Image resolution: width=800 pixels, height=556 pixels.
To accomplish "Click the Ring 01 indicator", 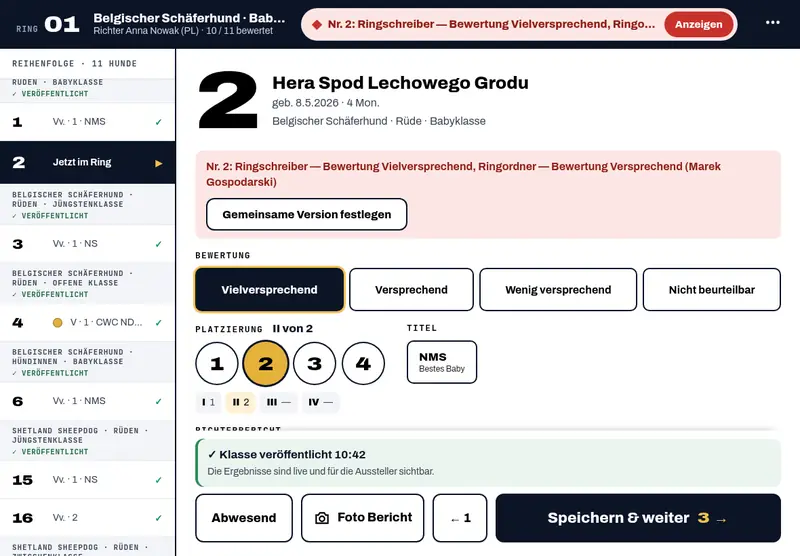I will tap(48, 24).
